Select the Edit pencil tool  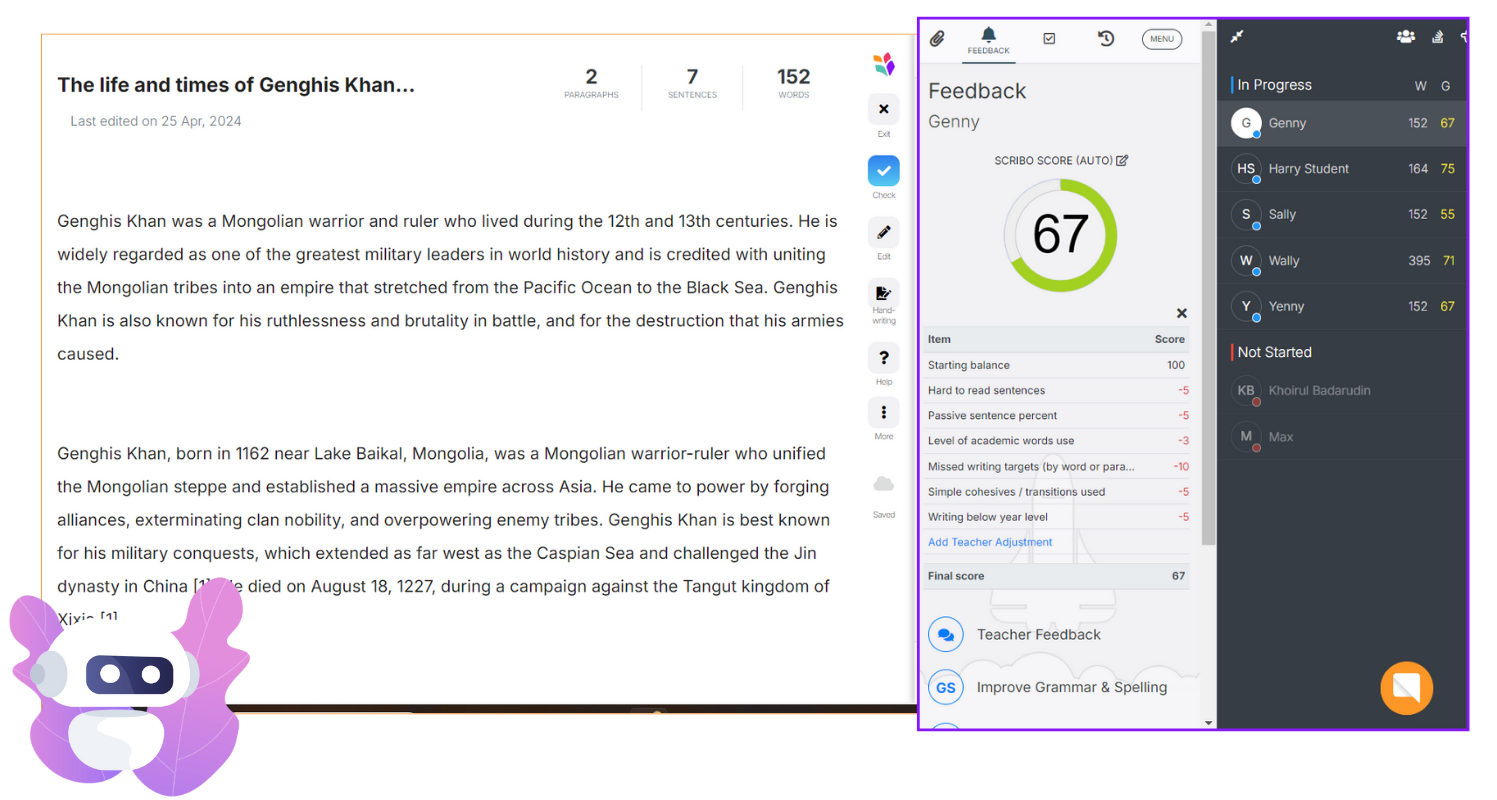pos(883,233)
